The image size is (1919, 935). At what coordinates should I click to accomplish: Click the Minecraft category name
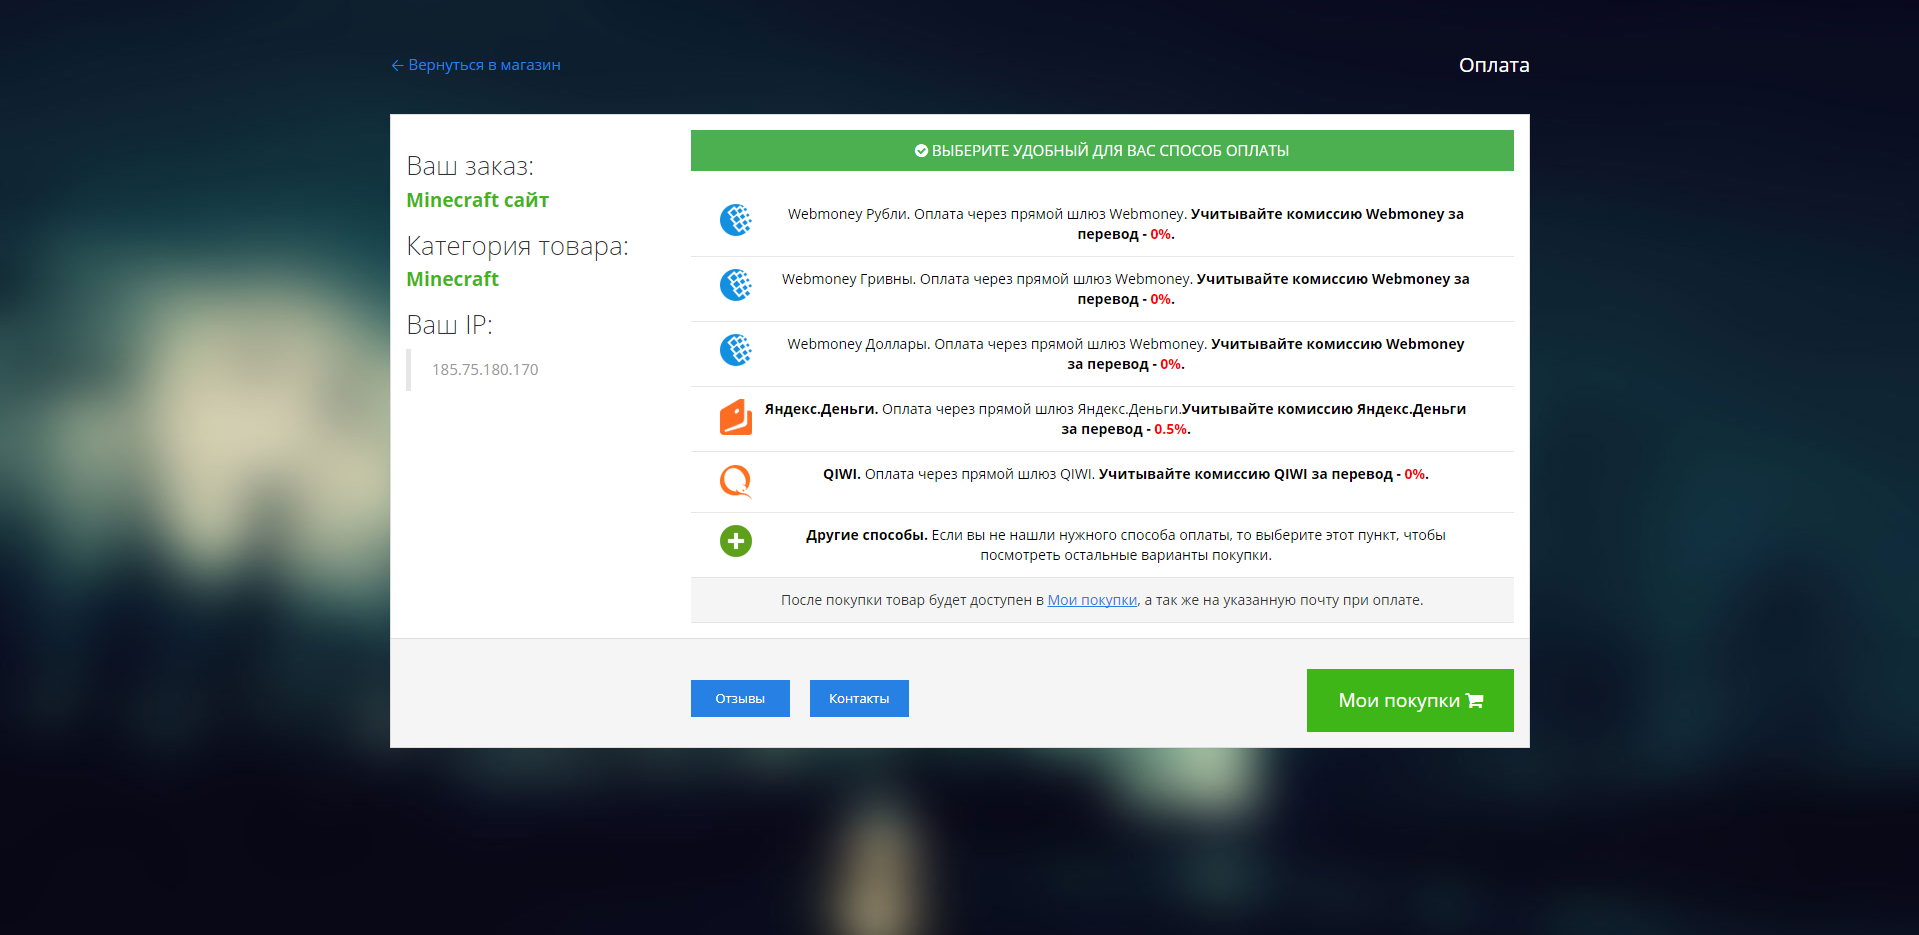click(x=452, y=279)
